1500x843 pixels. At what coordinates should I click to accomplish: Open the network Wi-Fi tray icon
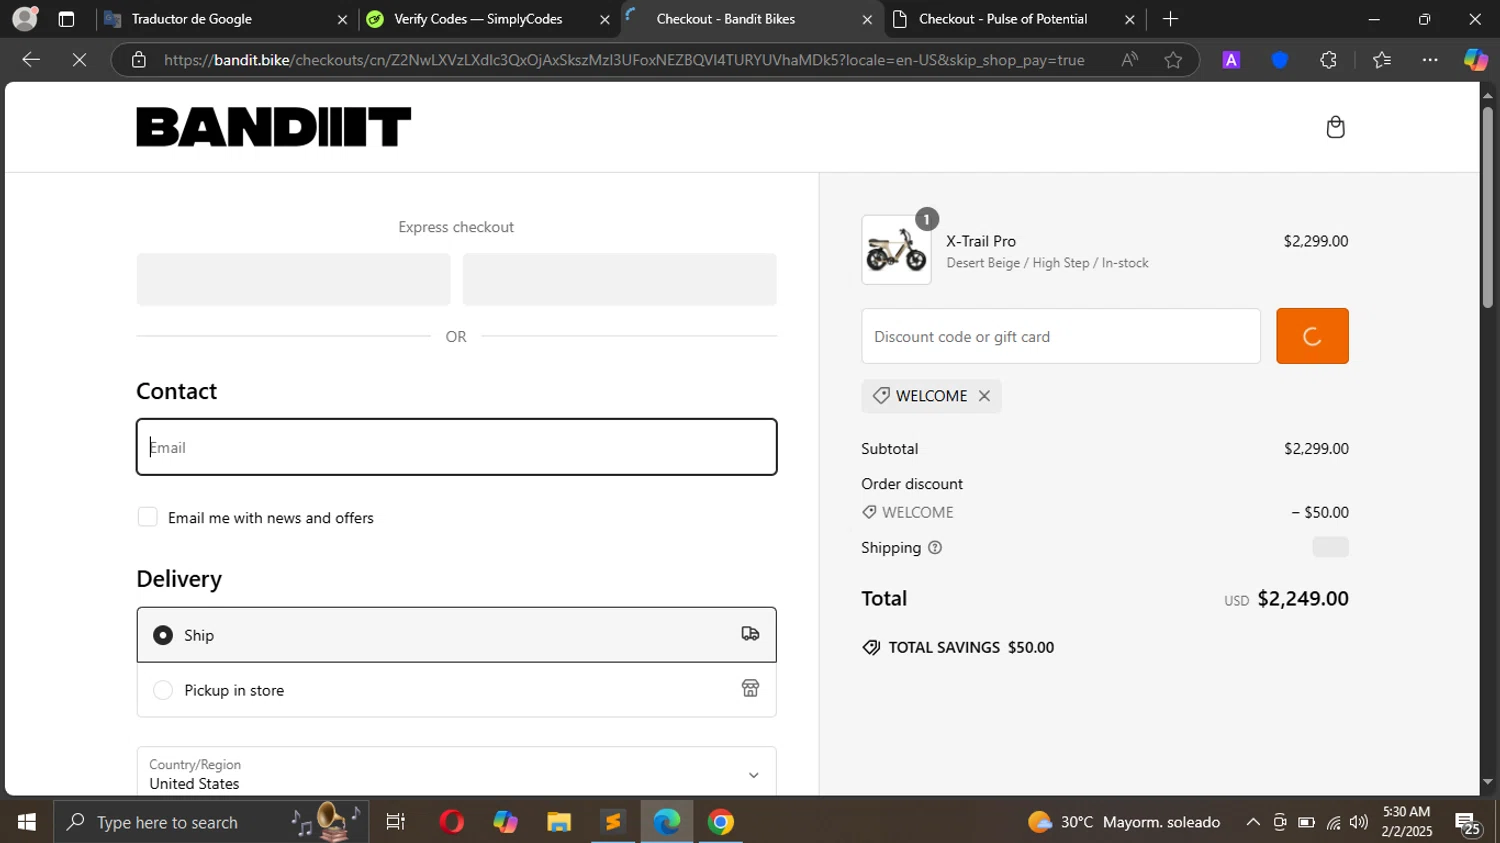(x=1333, y=822)
